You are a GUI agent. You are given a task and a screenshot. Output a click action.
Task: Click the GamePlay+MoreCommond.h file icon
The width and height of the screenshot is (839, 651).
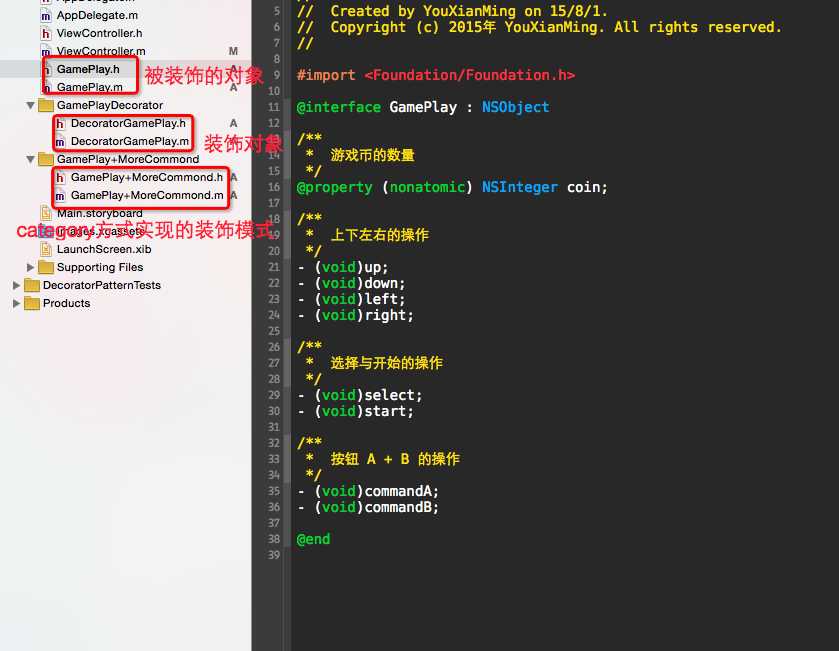(x=60, y=178)
